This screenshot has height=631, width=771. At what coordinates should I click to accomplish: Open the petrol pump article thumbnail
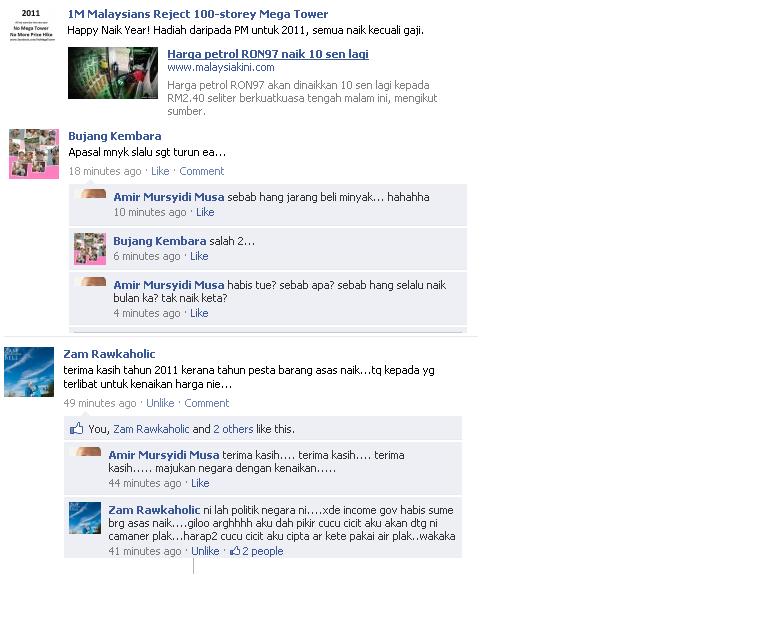[113, 73]
